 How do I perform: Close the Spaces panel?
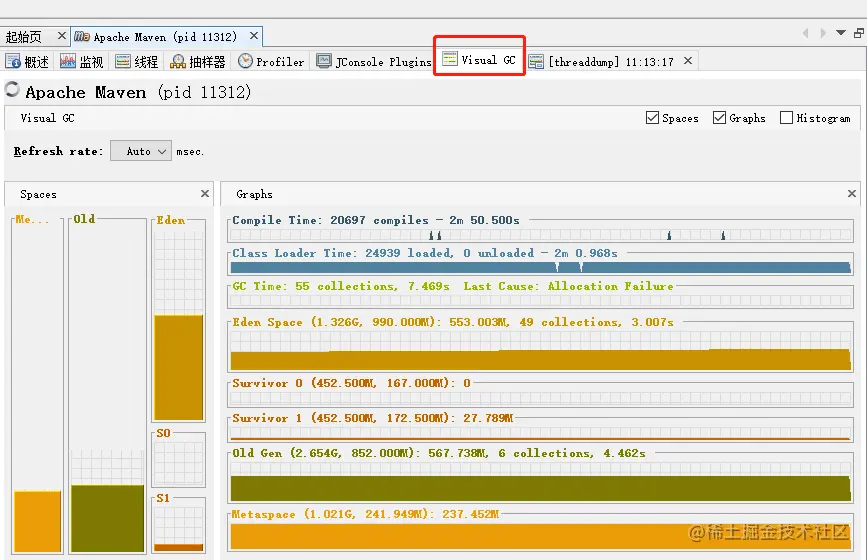(205, 193)
